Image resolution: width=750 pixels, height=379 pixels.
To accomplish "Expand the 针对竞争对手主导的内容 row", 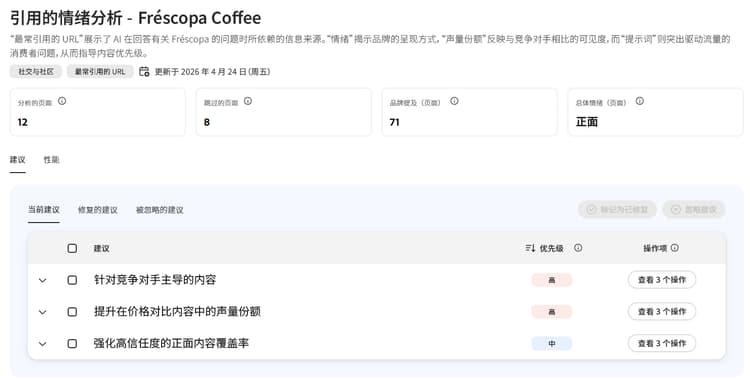I will [43, 280].
